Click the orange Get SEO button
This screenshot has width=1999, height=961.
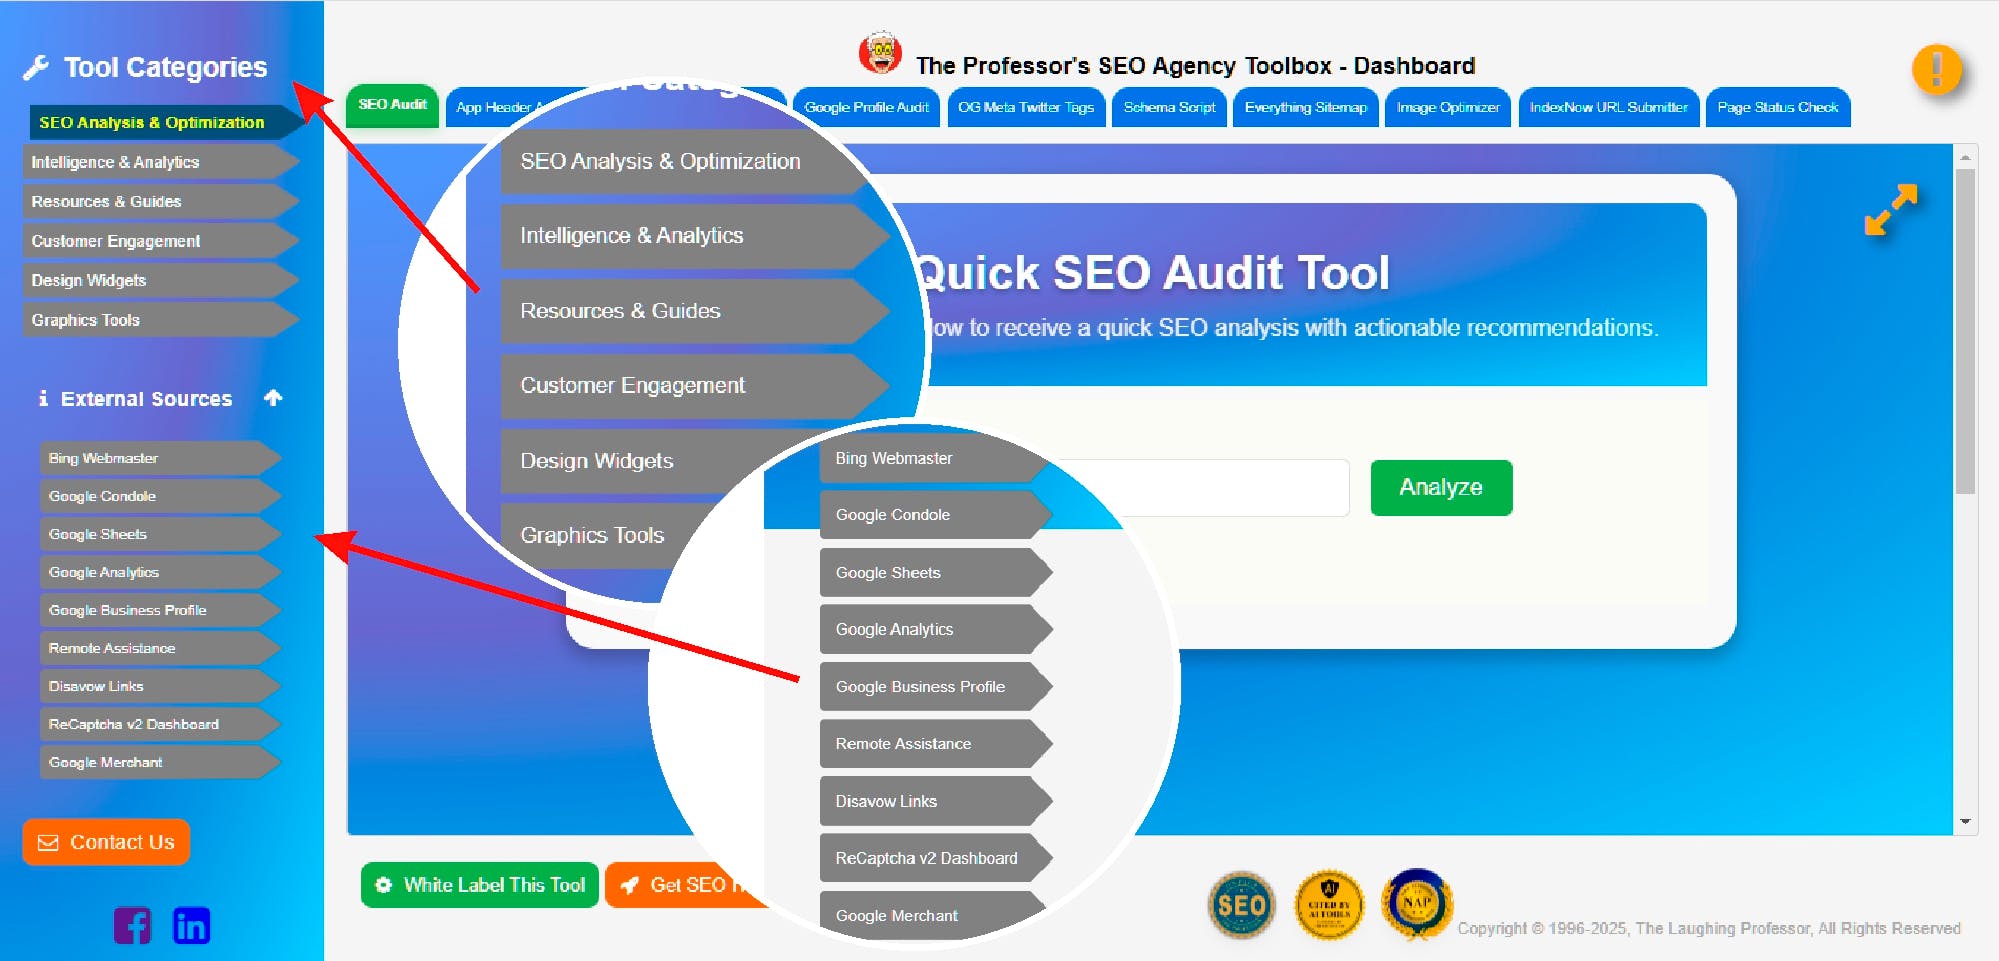click(684, 885)
